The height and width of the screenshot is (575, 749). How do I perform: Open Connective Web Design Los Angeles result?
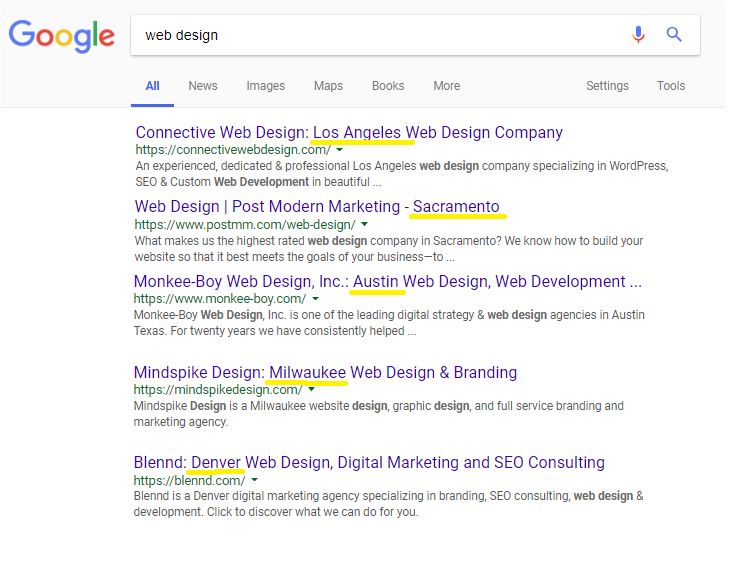coord(349,132)
